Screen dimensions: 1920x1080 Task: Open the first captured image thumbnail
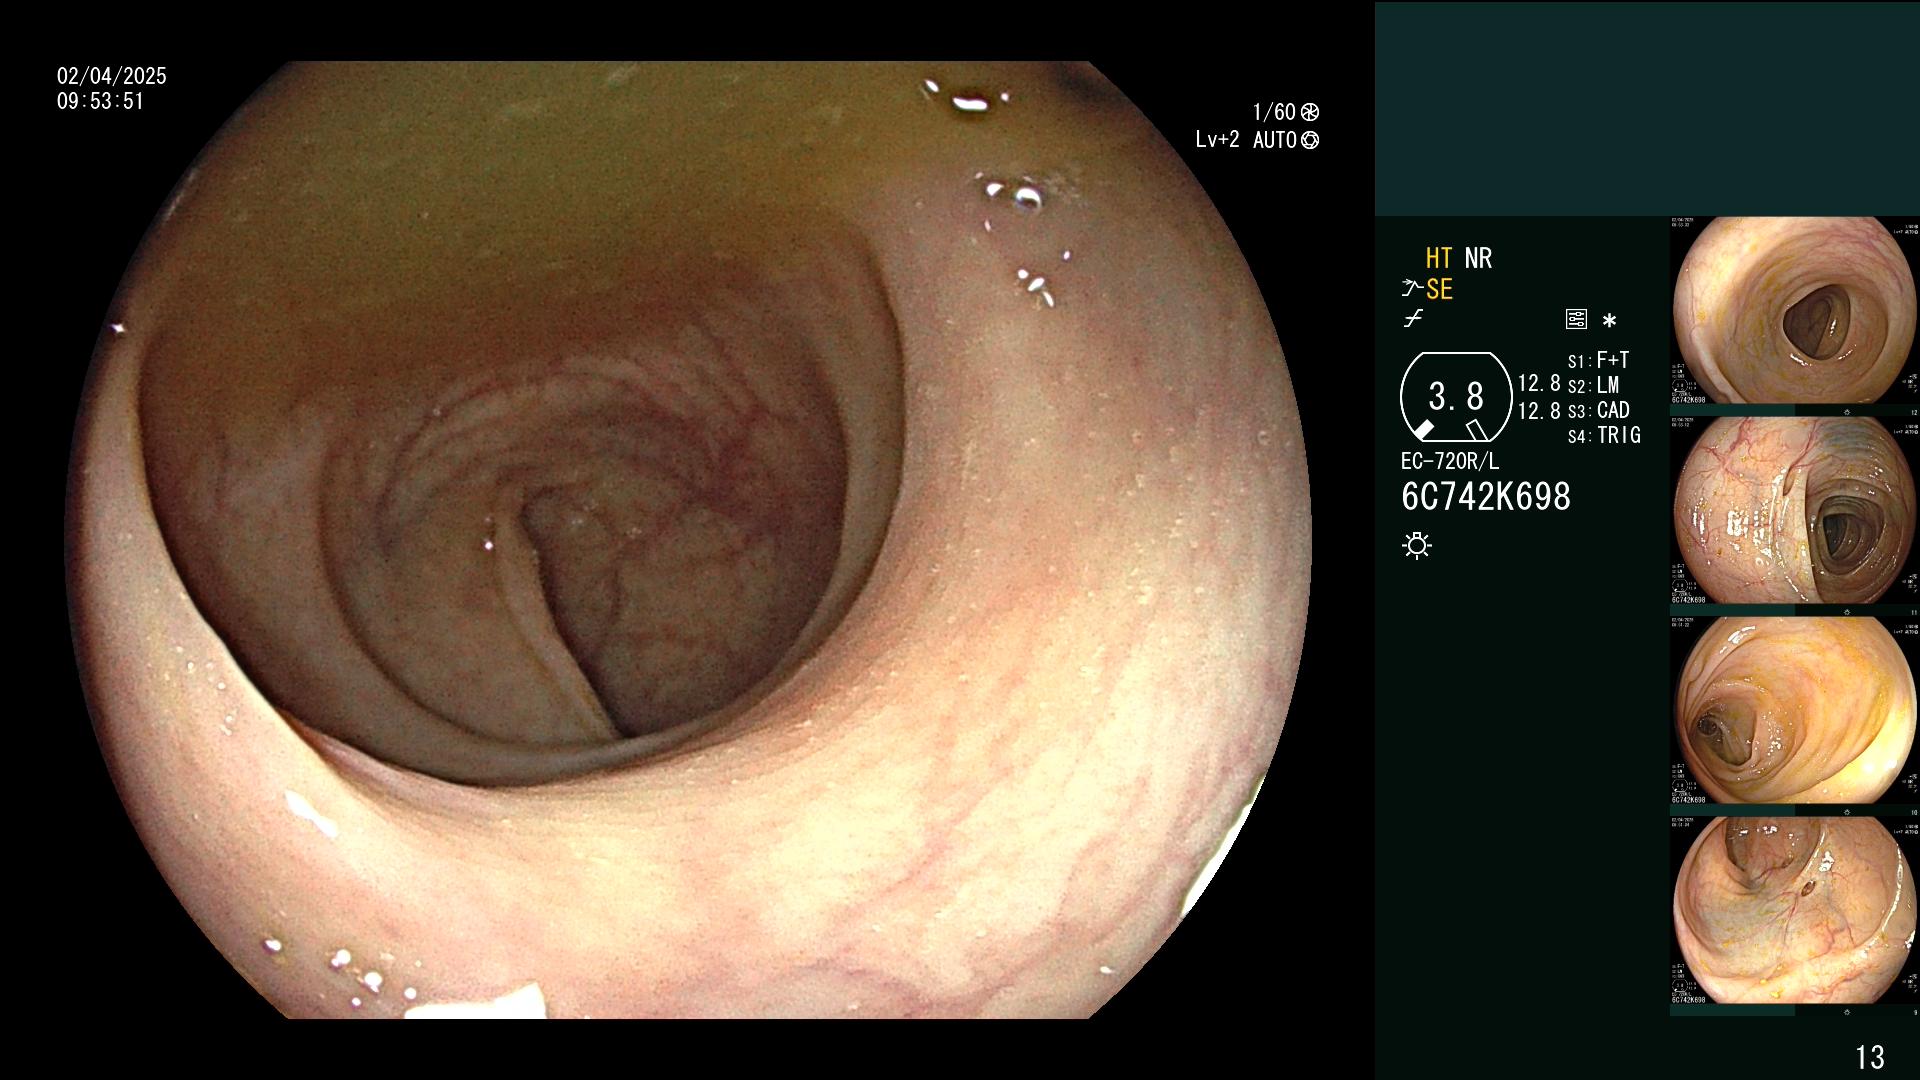tap(1794, 311)
